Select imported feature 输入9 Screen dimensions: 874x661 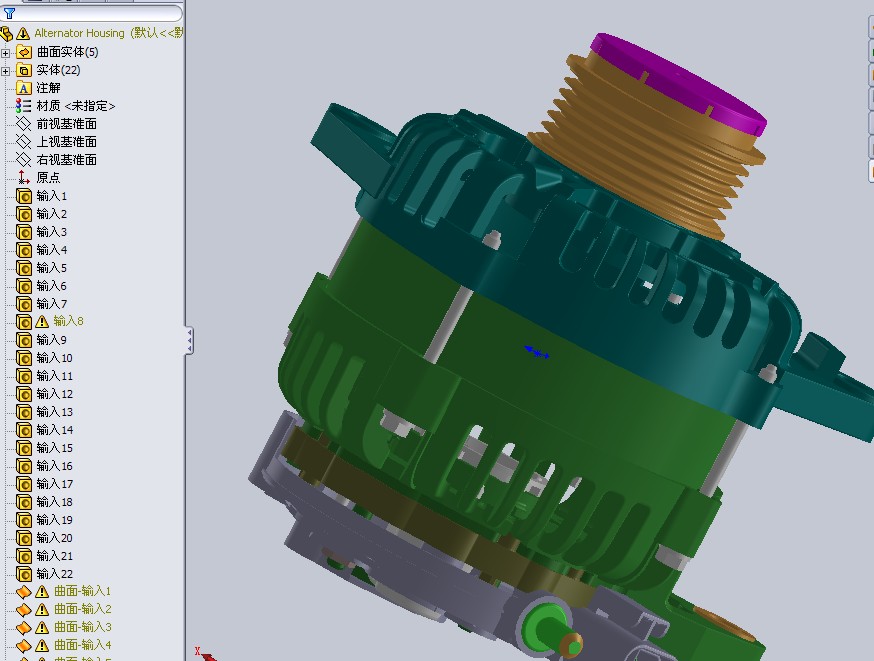[52, 339]
